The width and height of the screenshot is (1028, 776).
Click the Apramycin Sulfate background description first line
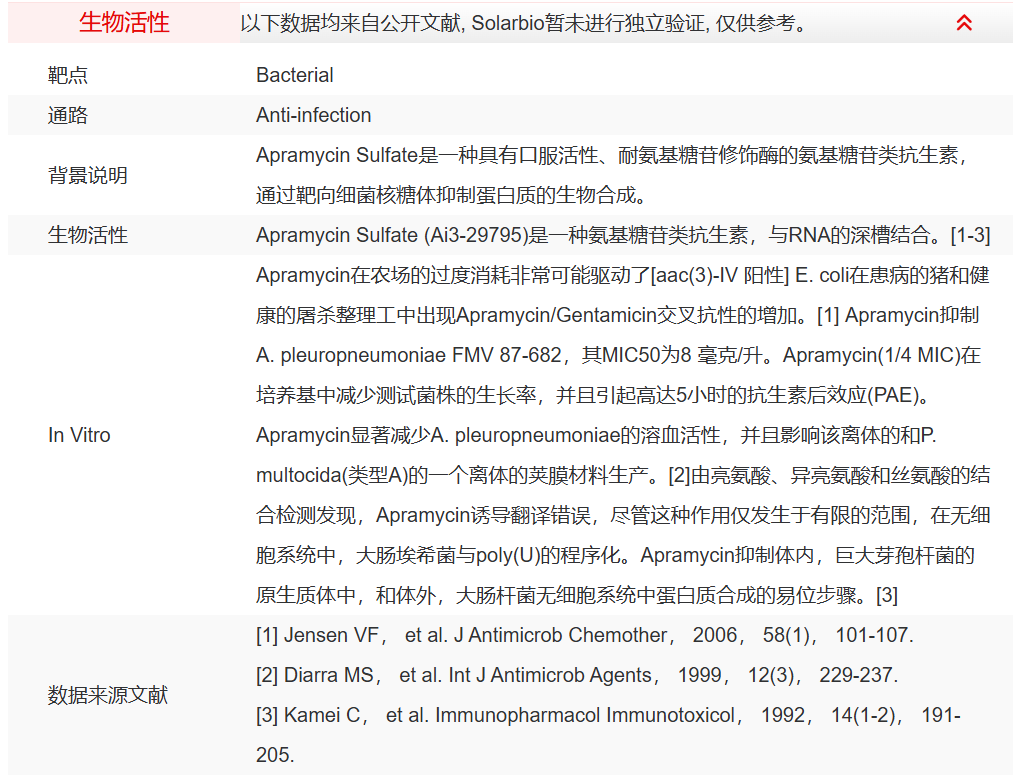tap(612, 155)
